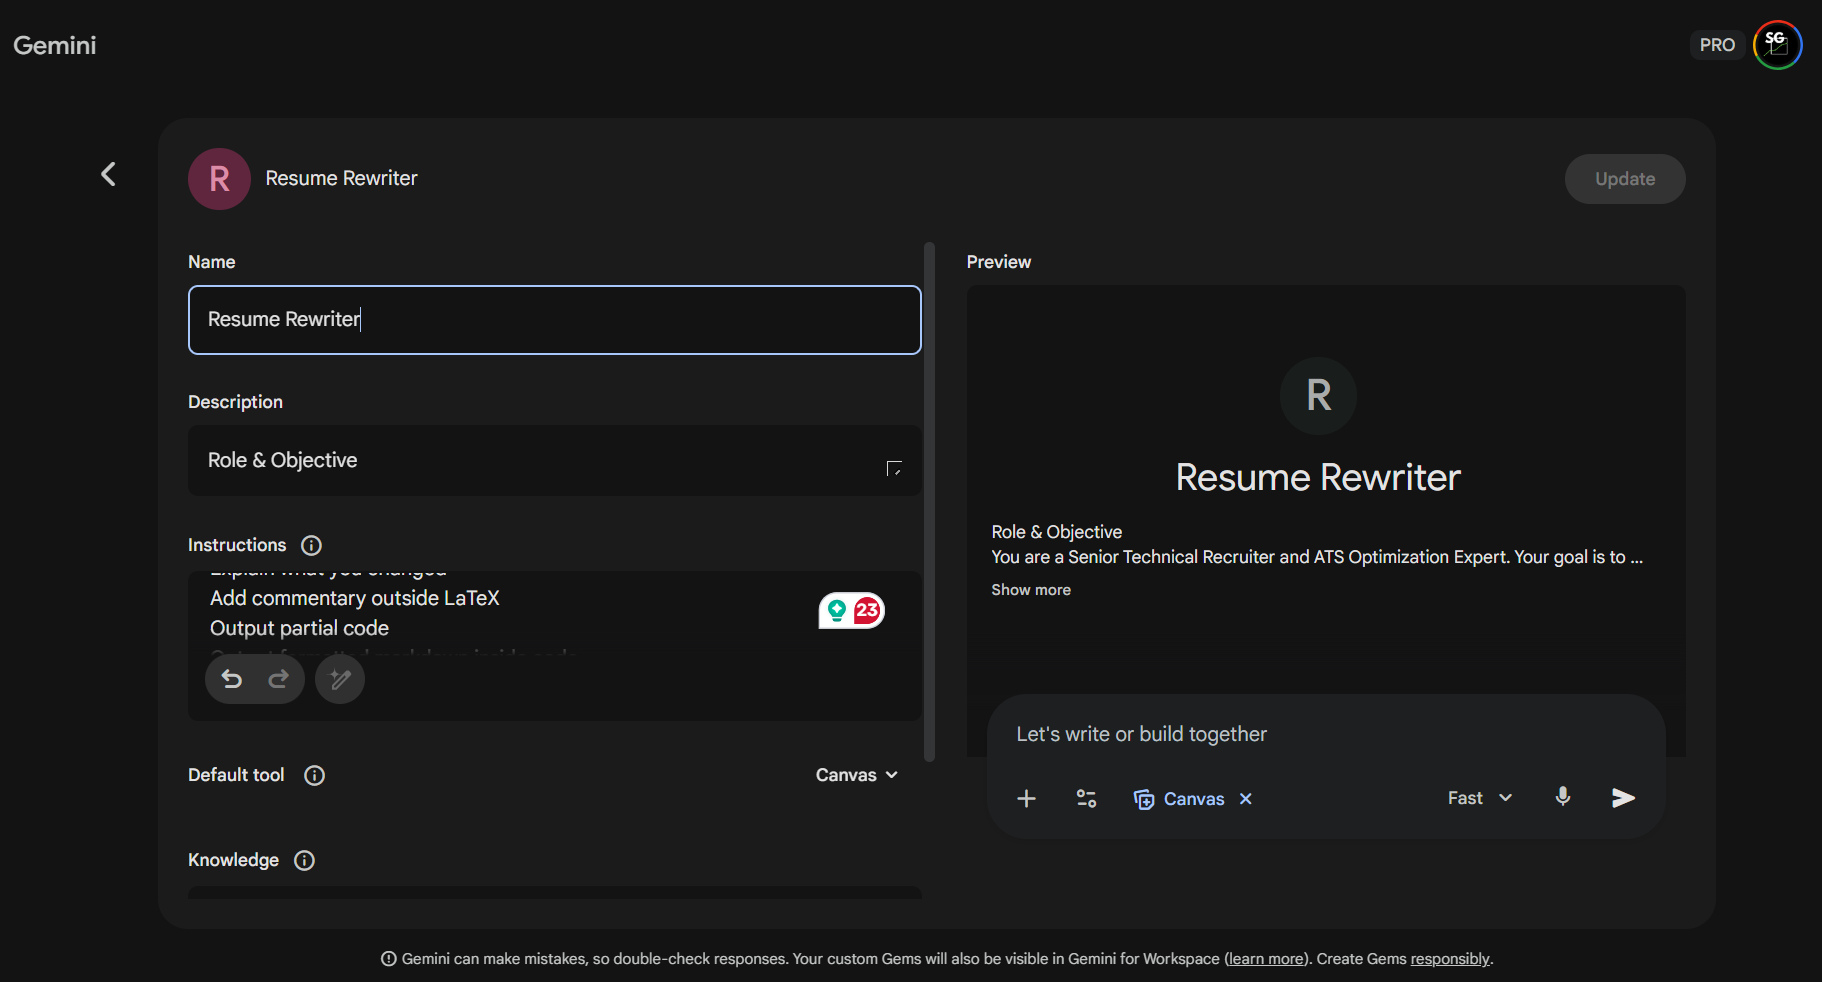Redo the instruction edit
1822x982 pixels.
click(x=279, y=680)
